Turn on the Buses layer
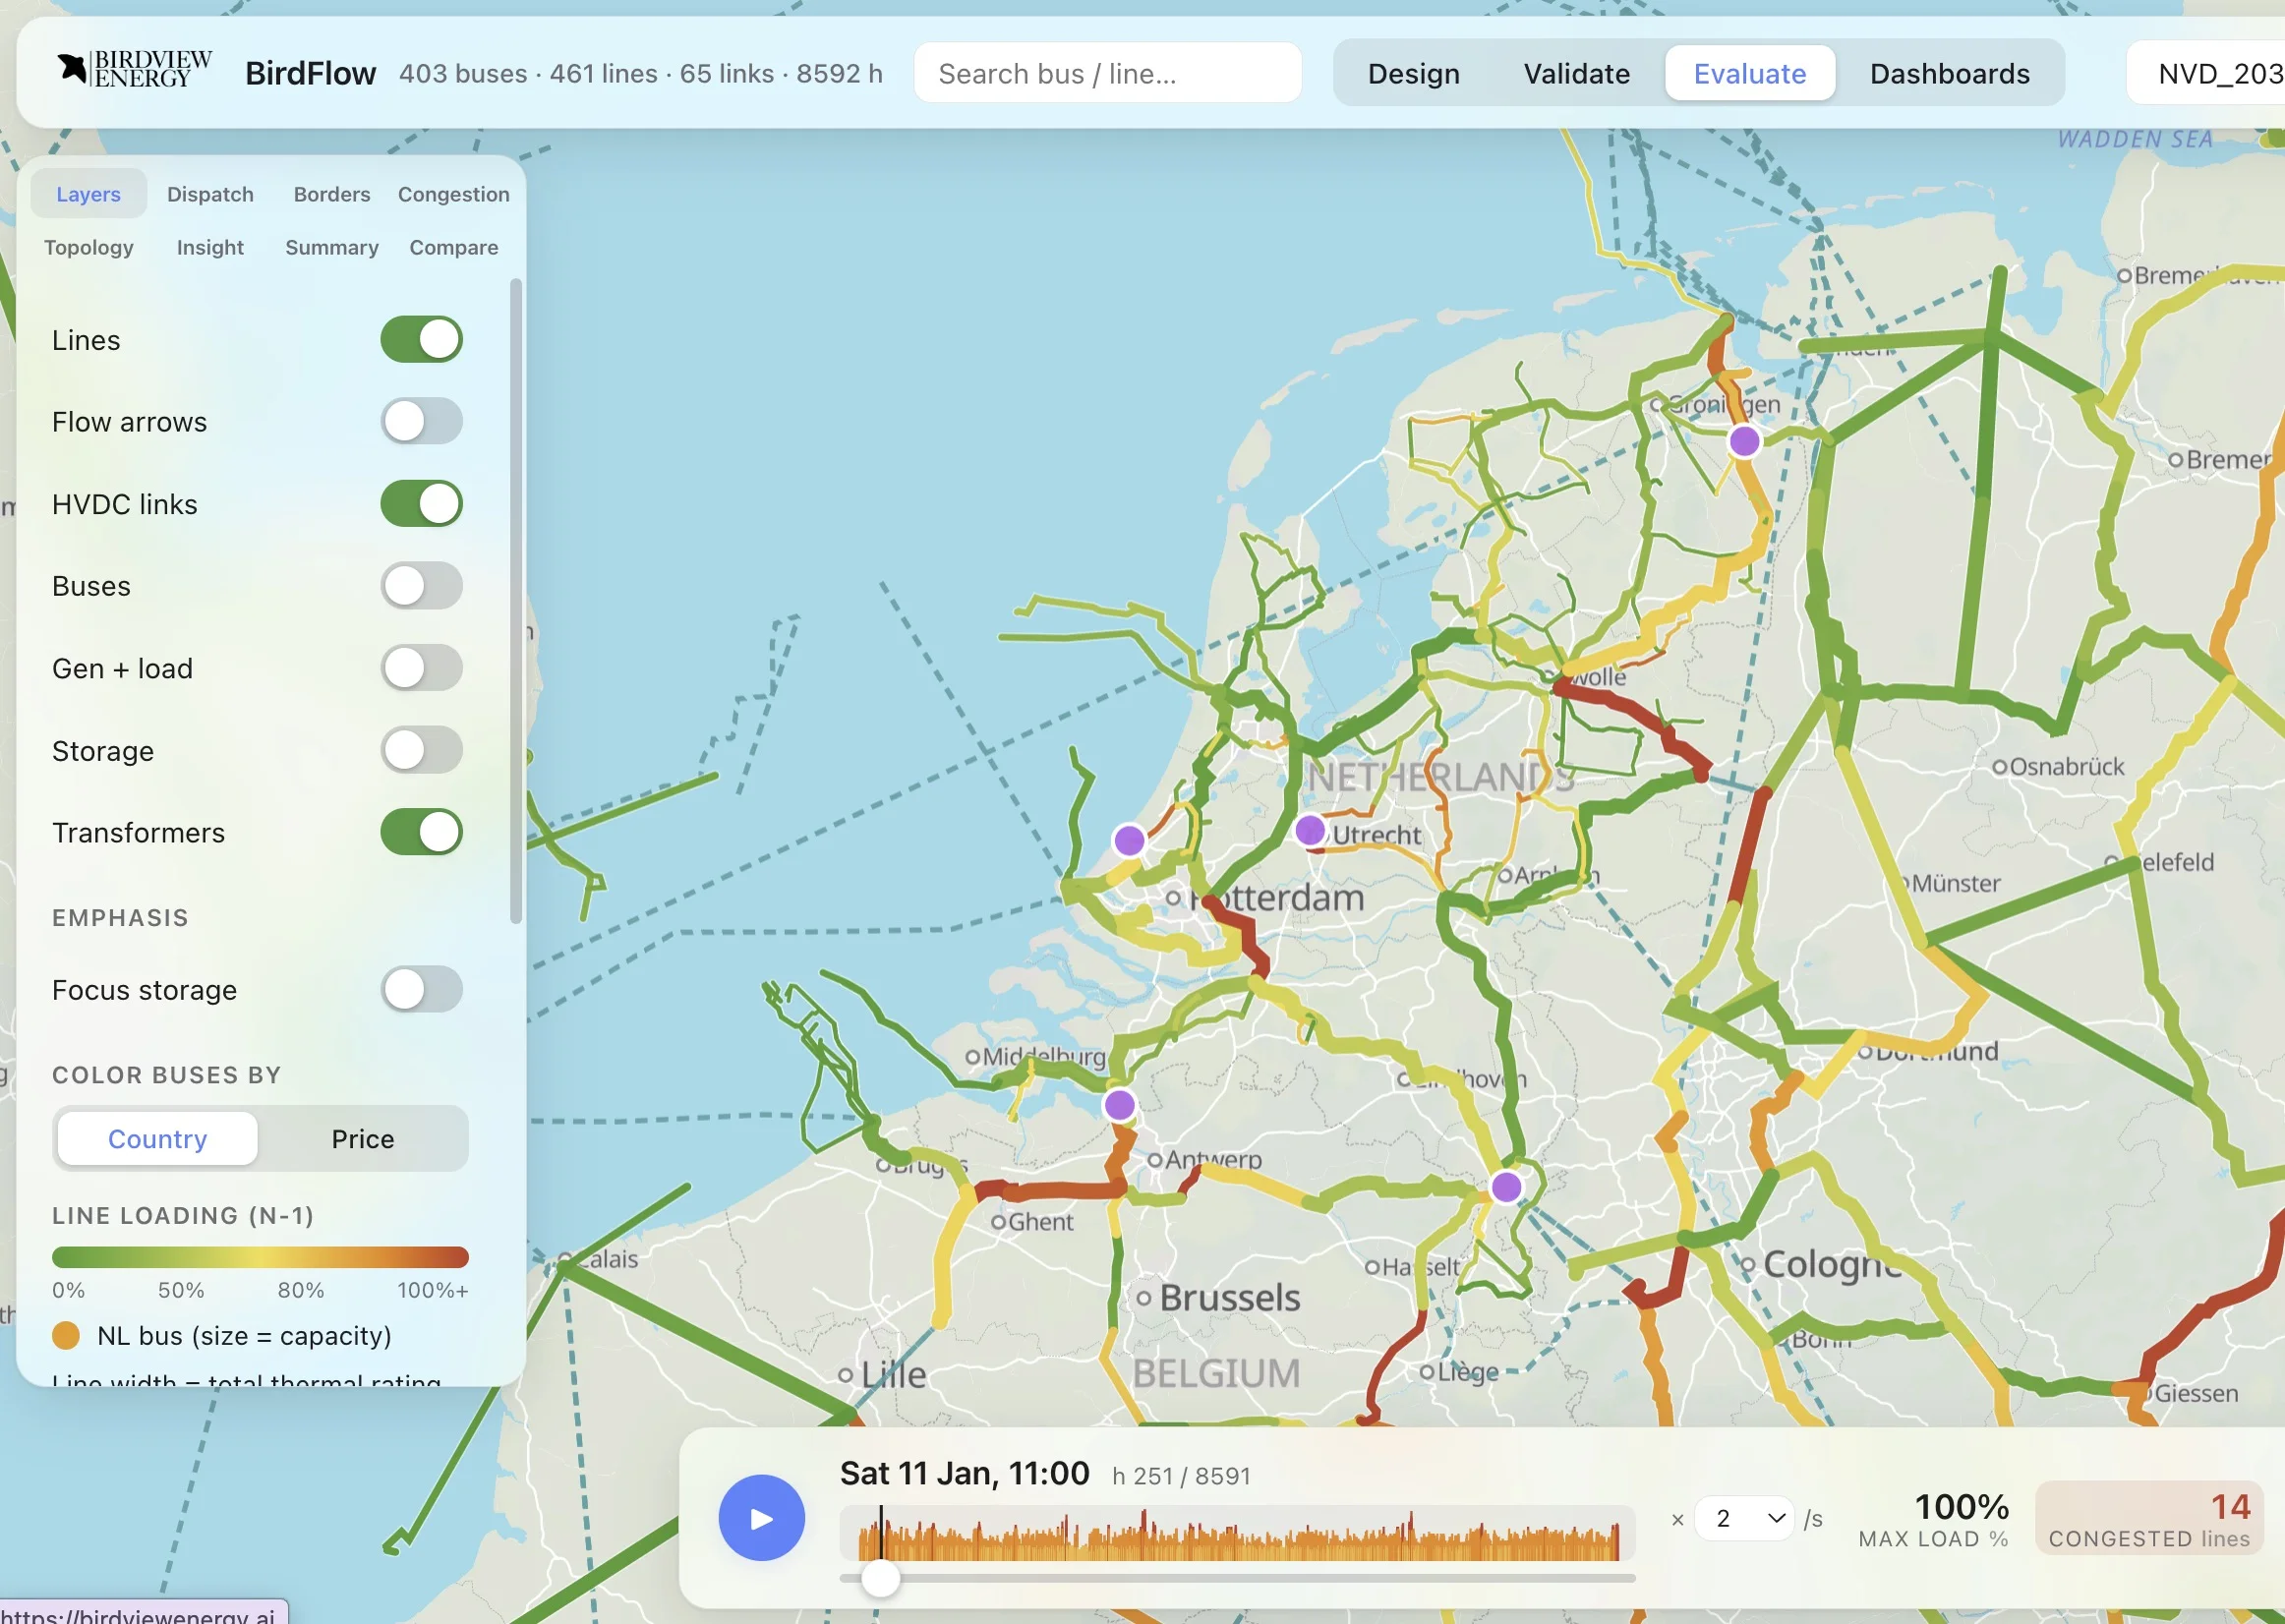This screenshot has width=2285, height=1624. pos(421,586)
